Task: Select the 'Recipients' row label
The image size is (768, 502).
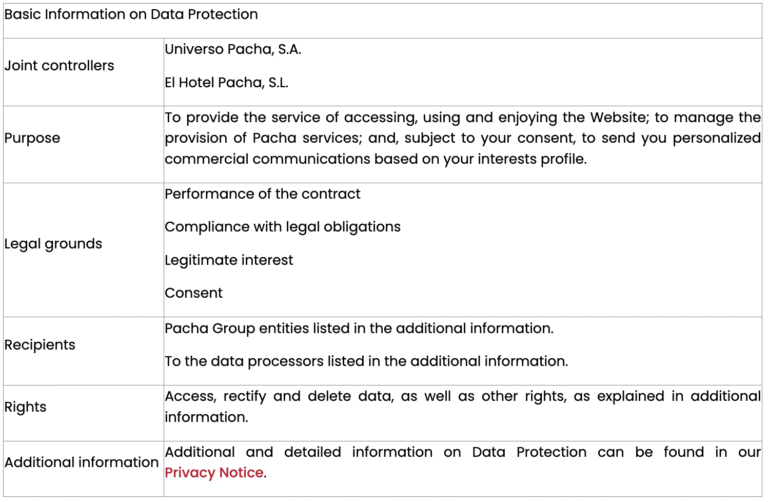Action: pos(39,345)
